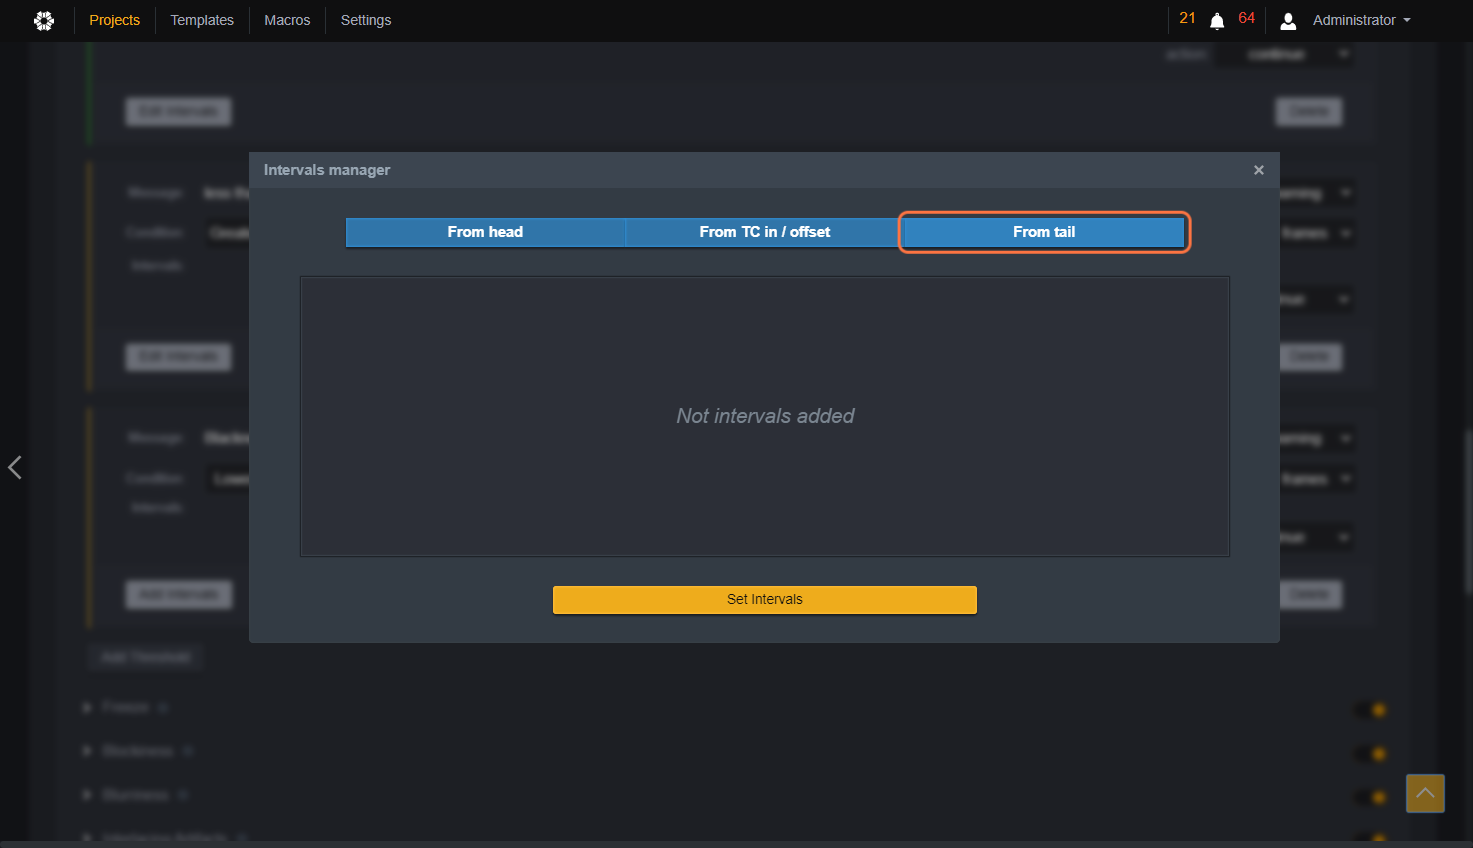Close the Intervals manager dialog
Viewport: 1473px width, 848px height.
coord(1259,170)
